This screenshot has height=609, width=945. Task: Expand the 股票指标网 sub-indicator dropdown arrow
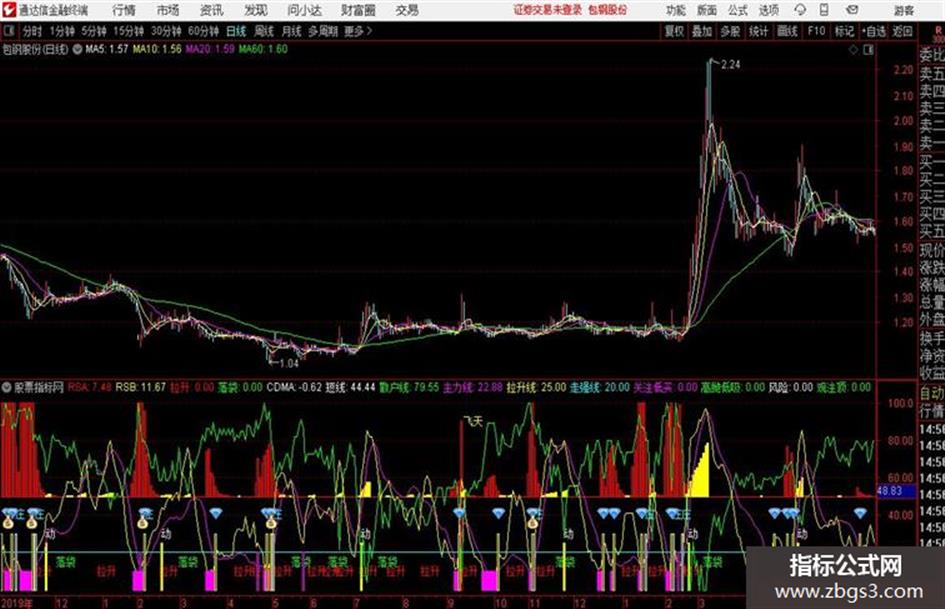pyautogui.click(x=7, y=387)
